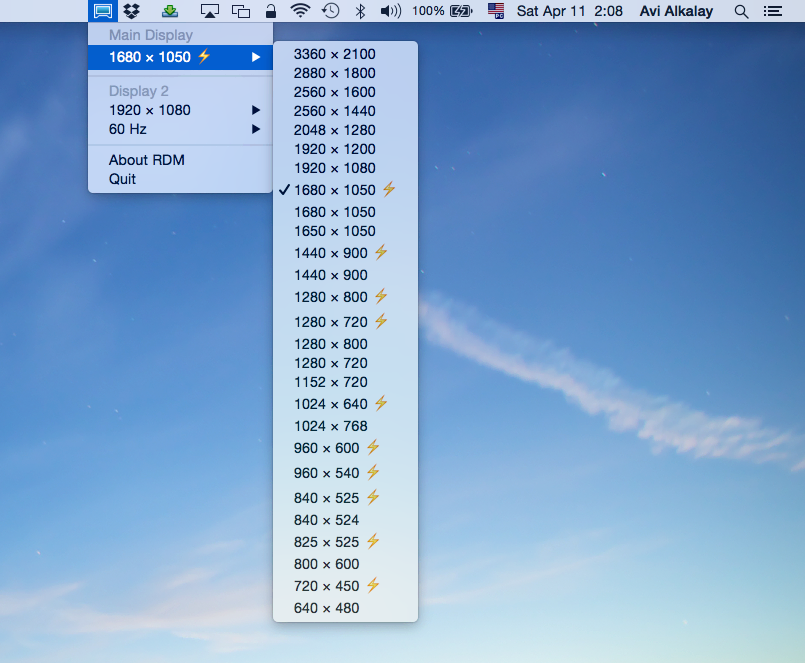This screenshot has width=805, height=663.
Task: Pick the 640 × 480 menu entry
Action: coord(326,608)
